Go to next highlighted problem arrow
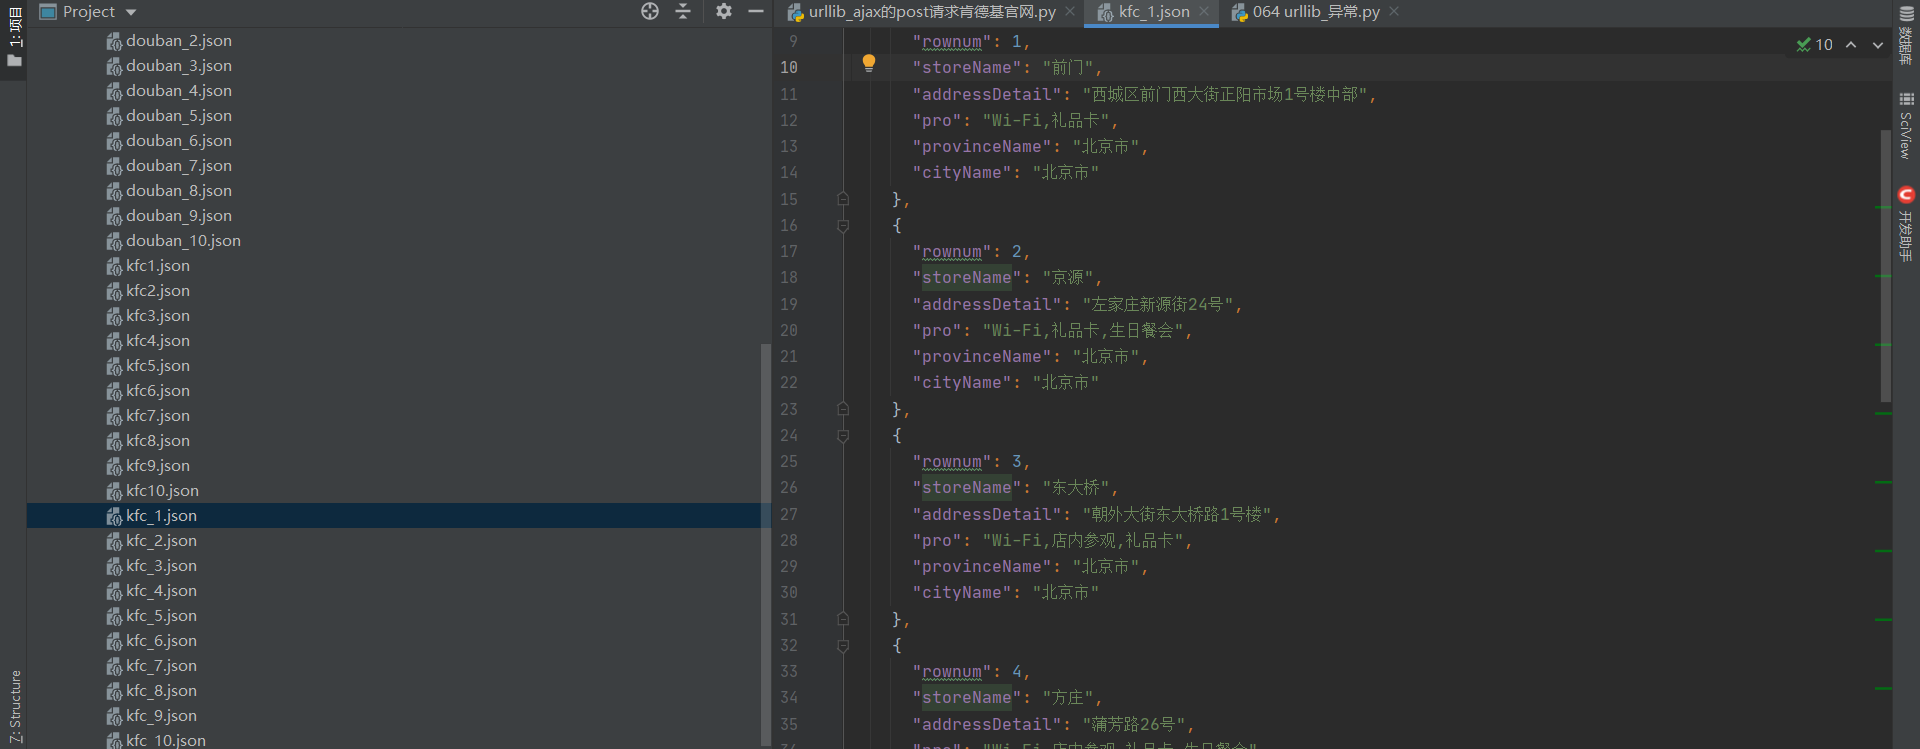Viewport: 1920px width, 749px height. pyautogui.click(x=1878, y=45)
